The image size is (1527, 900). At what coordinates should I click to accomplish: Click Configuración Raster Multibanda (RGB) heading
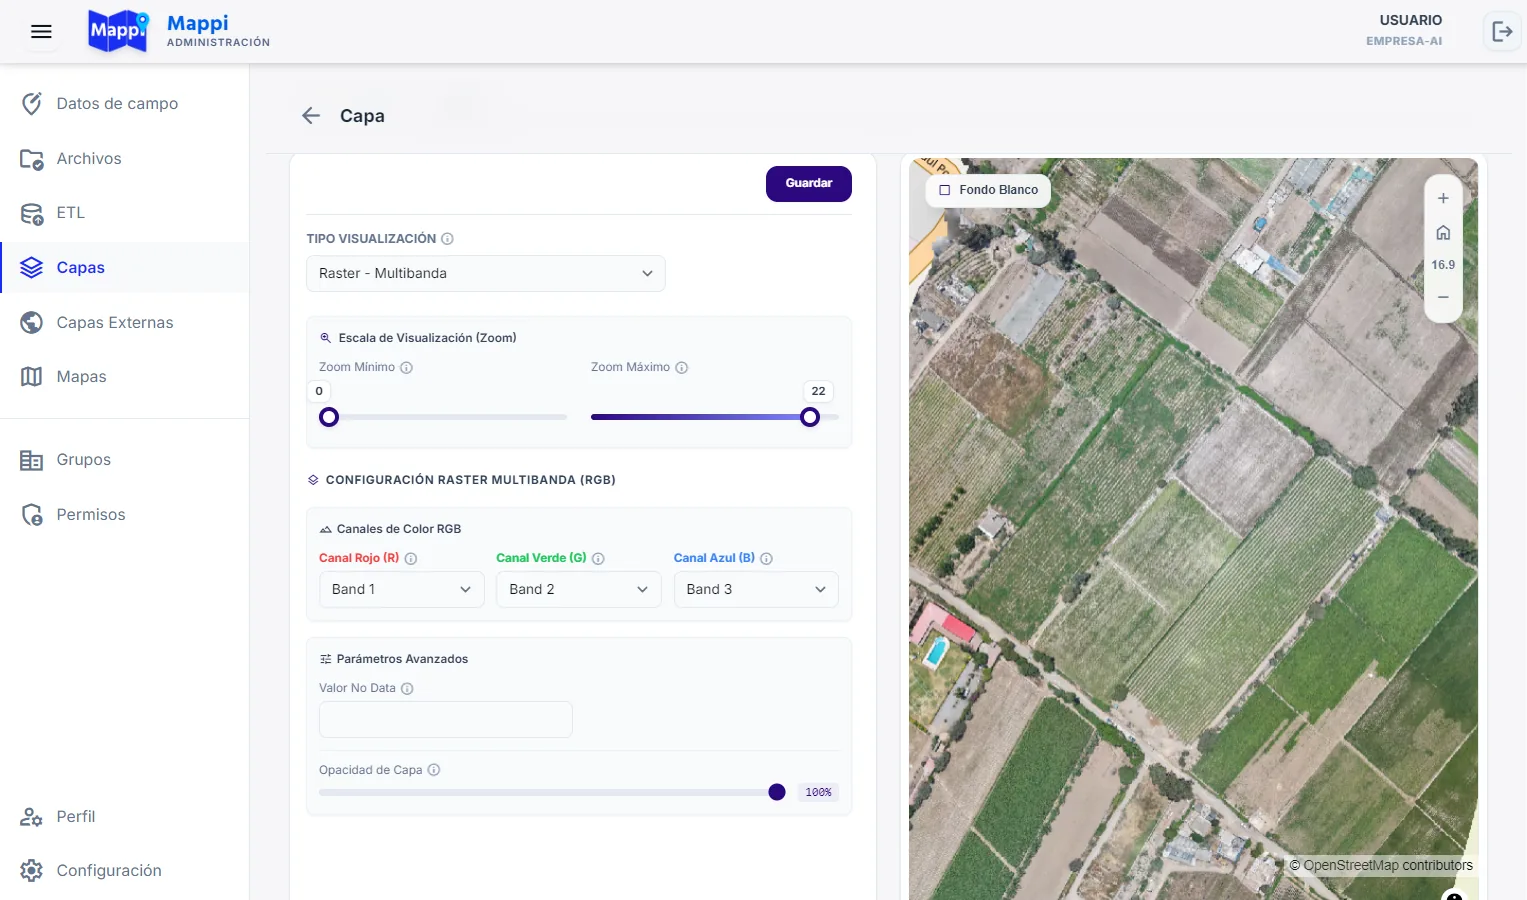(470, 480)
